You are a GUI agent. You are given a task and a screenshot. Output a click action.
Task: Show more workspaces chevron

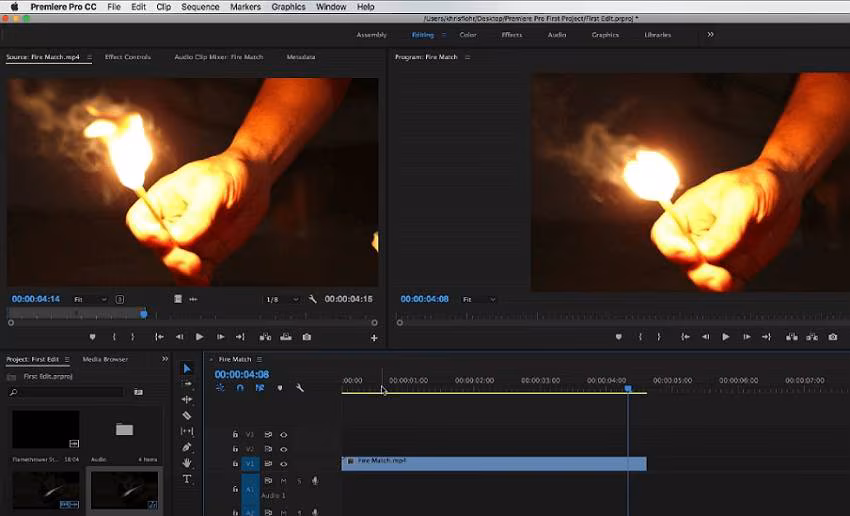point(710,35)
